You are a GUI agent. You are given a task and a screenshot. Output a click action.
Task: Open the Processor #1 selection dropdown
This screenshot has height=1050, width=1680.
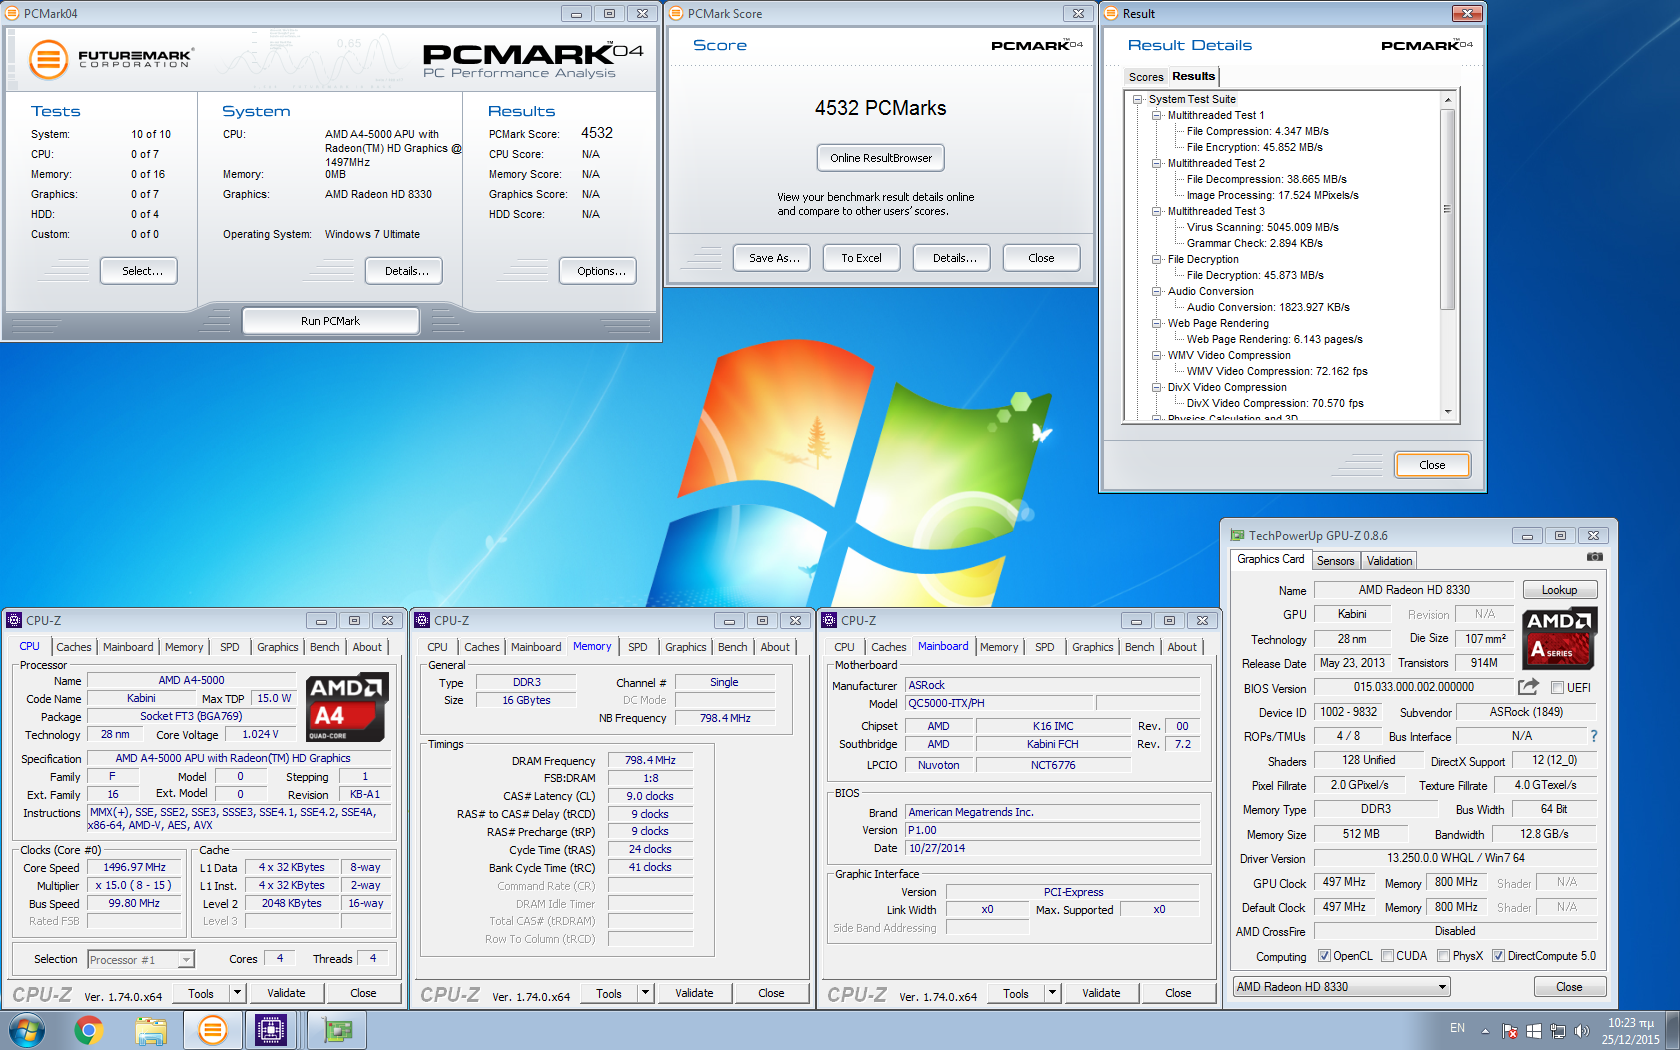click(x=141, y=960)
